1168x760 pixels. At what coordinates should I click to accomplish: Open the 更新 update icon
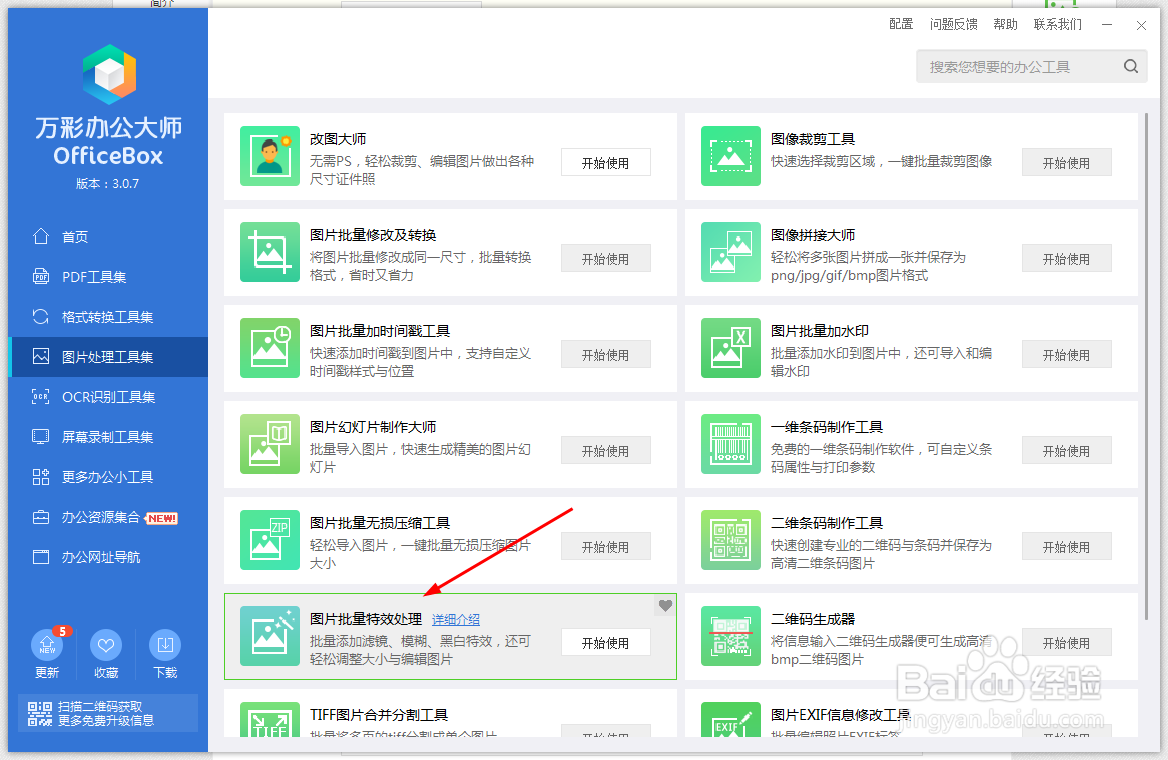pyautogui.click(x=47, y=645)
